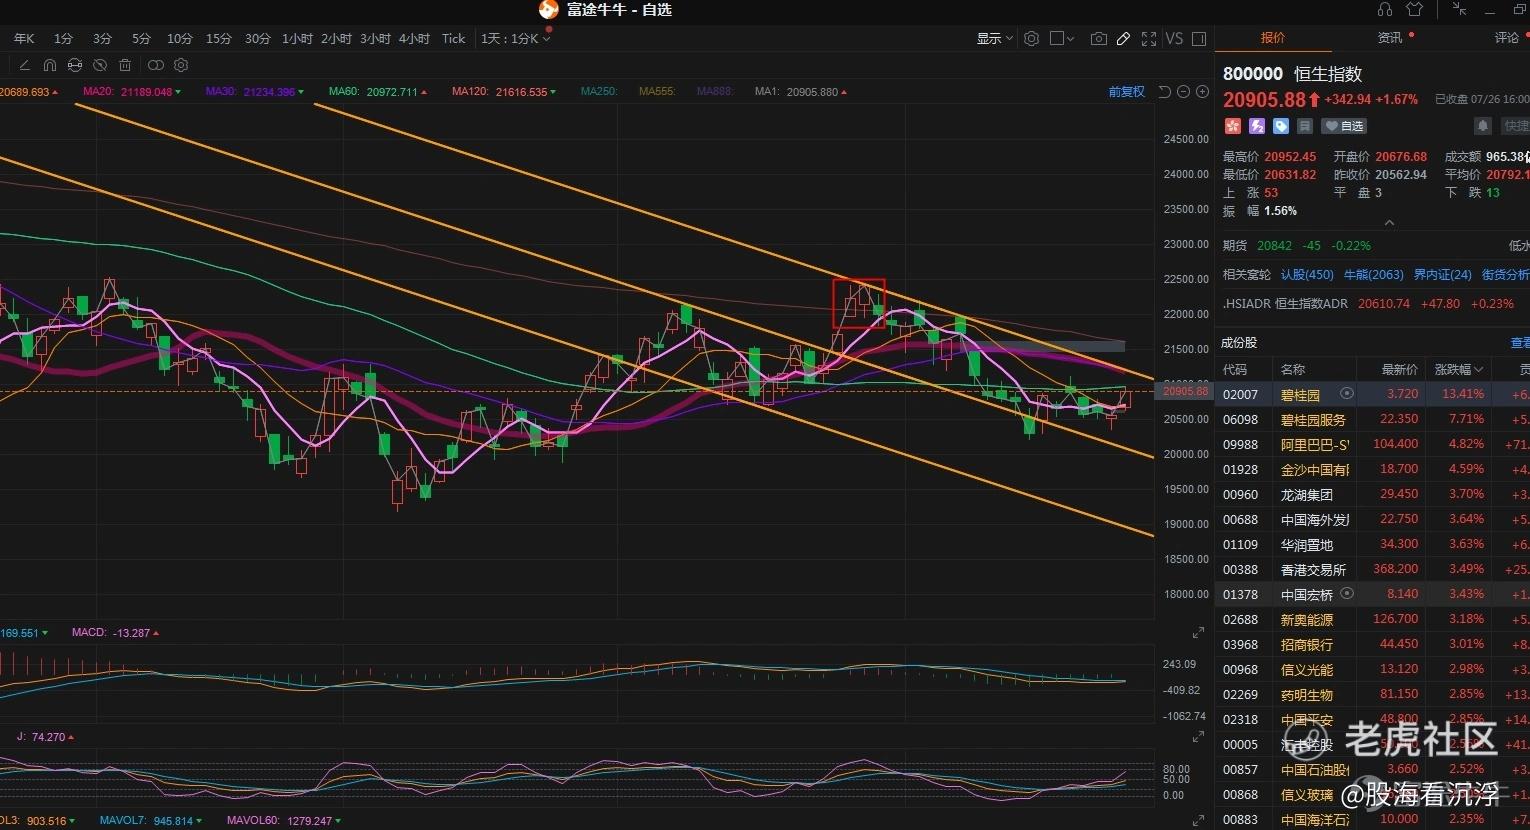Toggle the magnet snap tool
The width and height of the screenshot is (1530, 830).
click(49, 65)
